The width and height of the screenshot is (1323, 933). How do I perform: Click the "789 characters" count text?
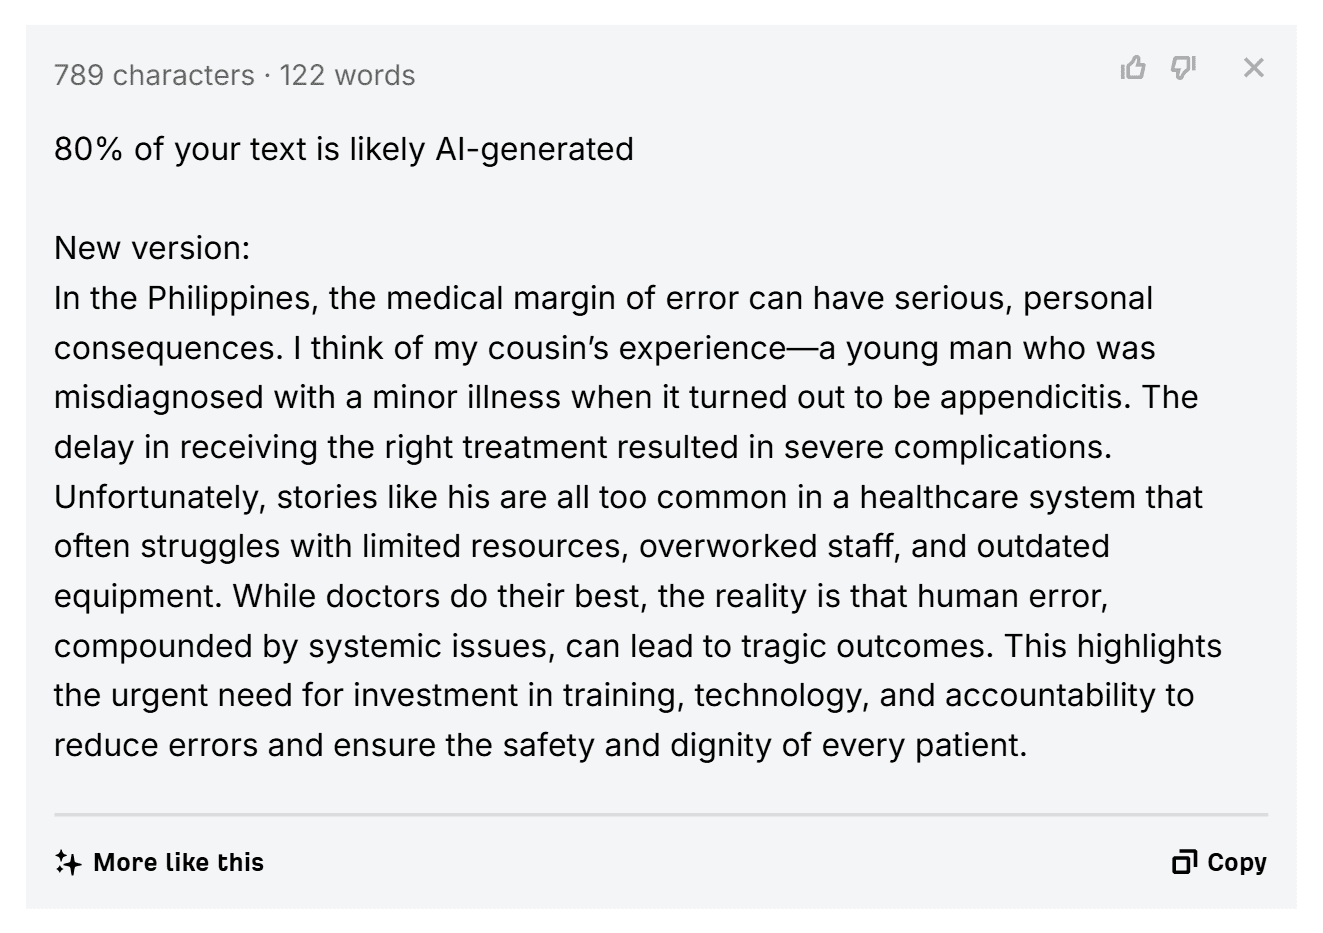tap(154, 75)
